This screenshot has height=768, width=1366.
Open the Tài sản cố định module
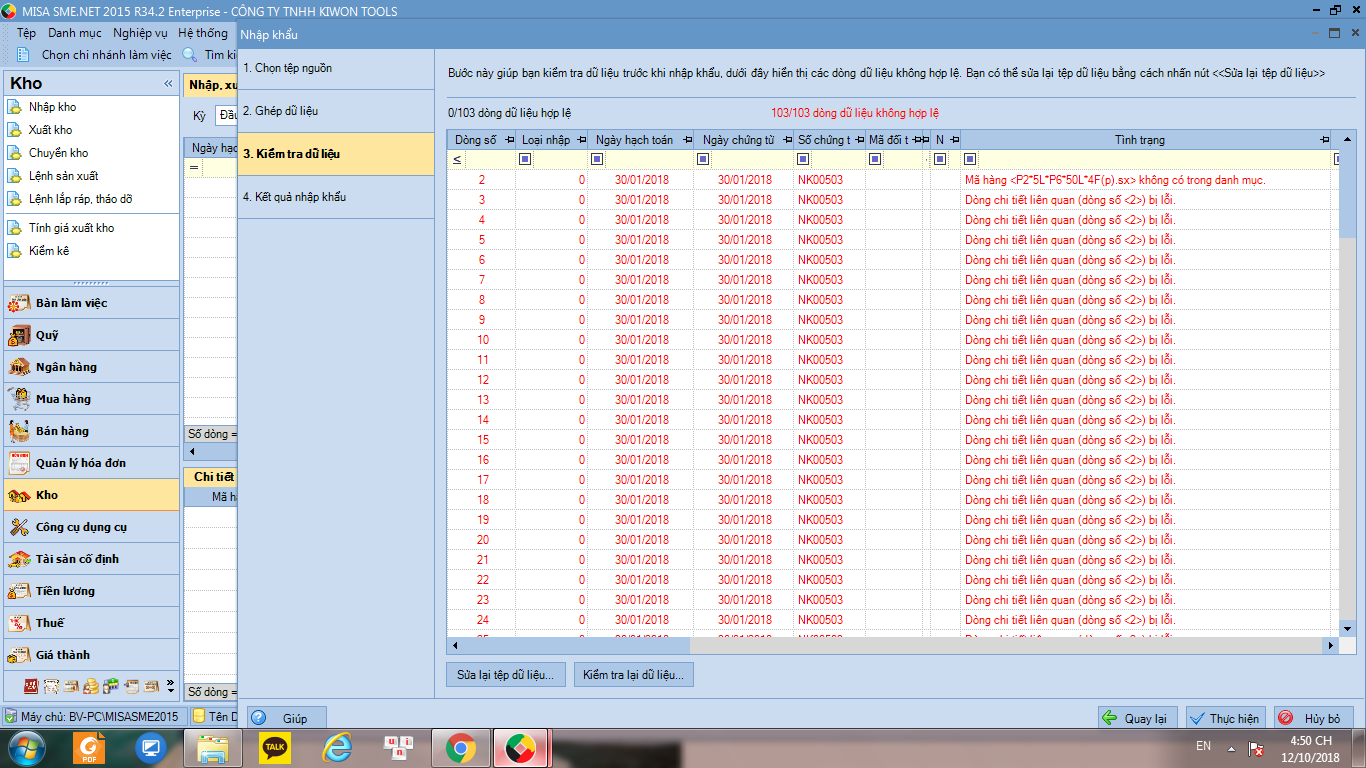click(x=92, y=559)
